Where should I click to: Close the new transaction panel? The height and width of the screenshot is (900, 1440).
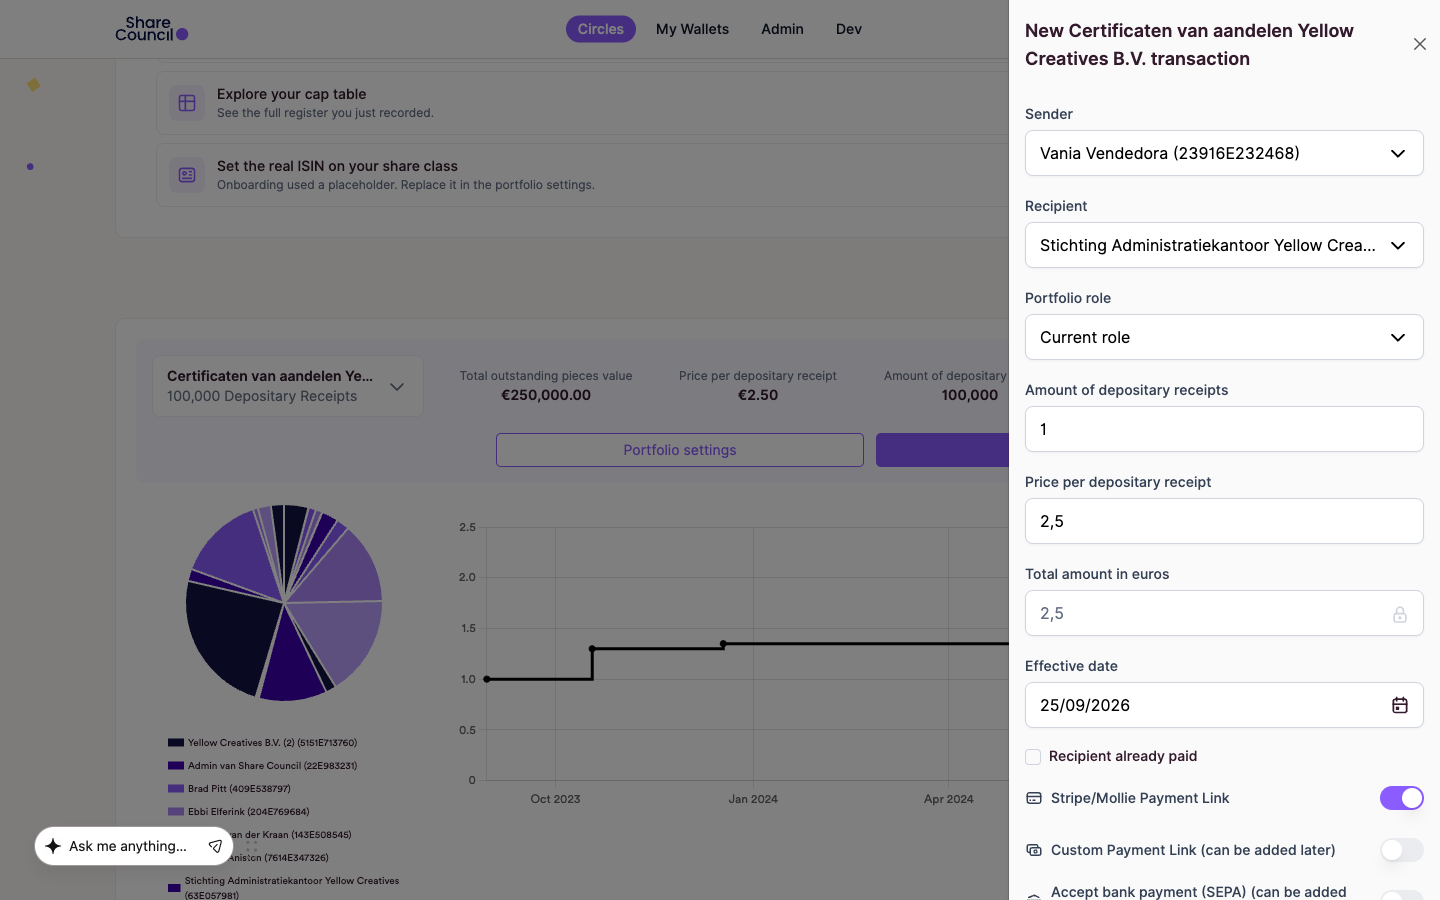point(1420,44)
